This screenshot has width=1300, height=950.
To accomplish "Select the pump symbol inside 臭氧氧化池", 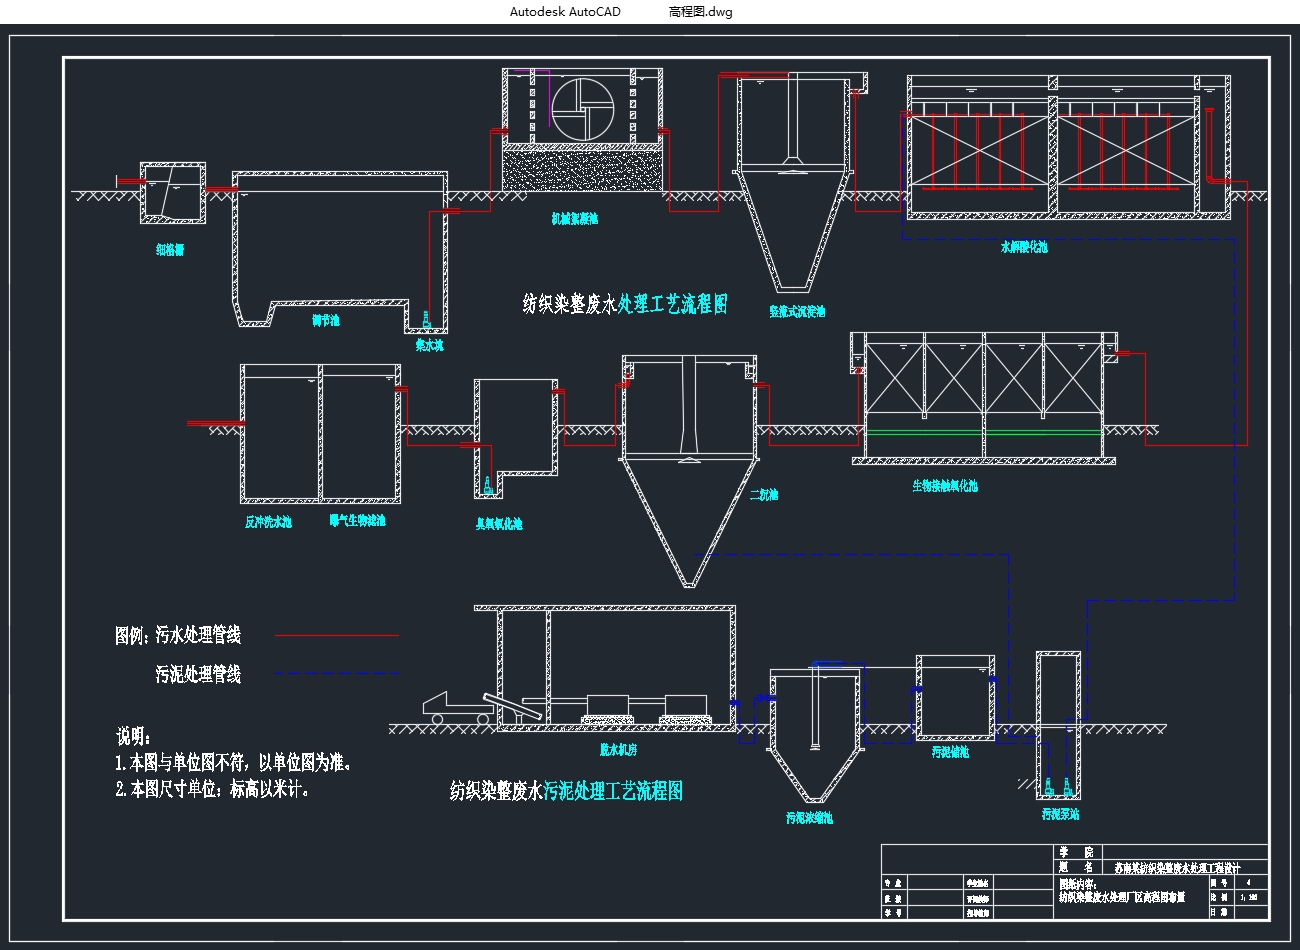I will click(x=488, y=486).
